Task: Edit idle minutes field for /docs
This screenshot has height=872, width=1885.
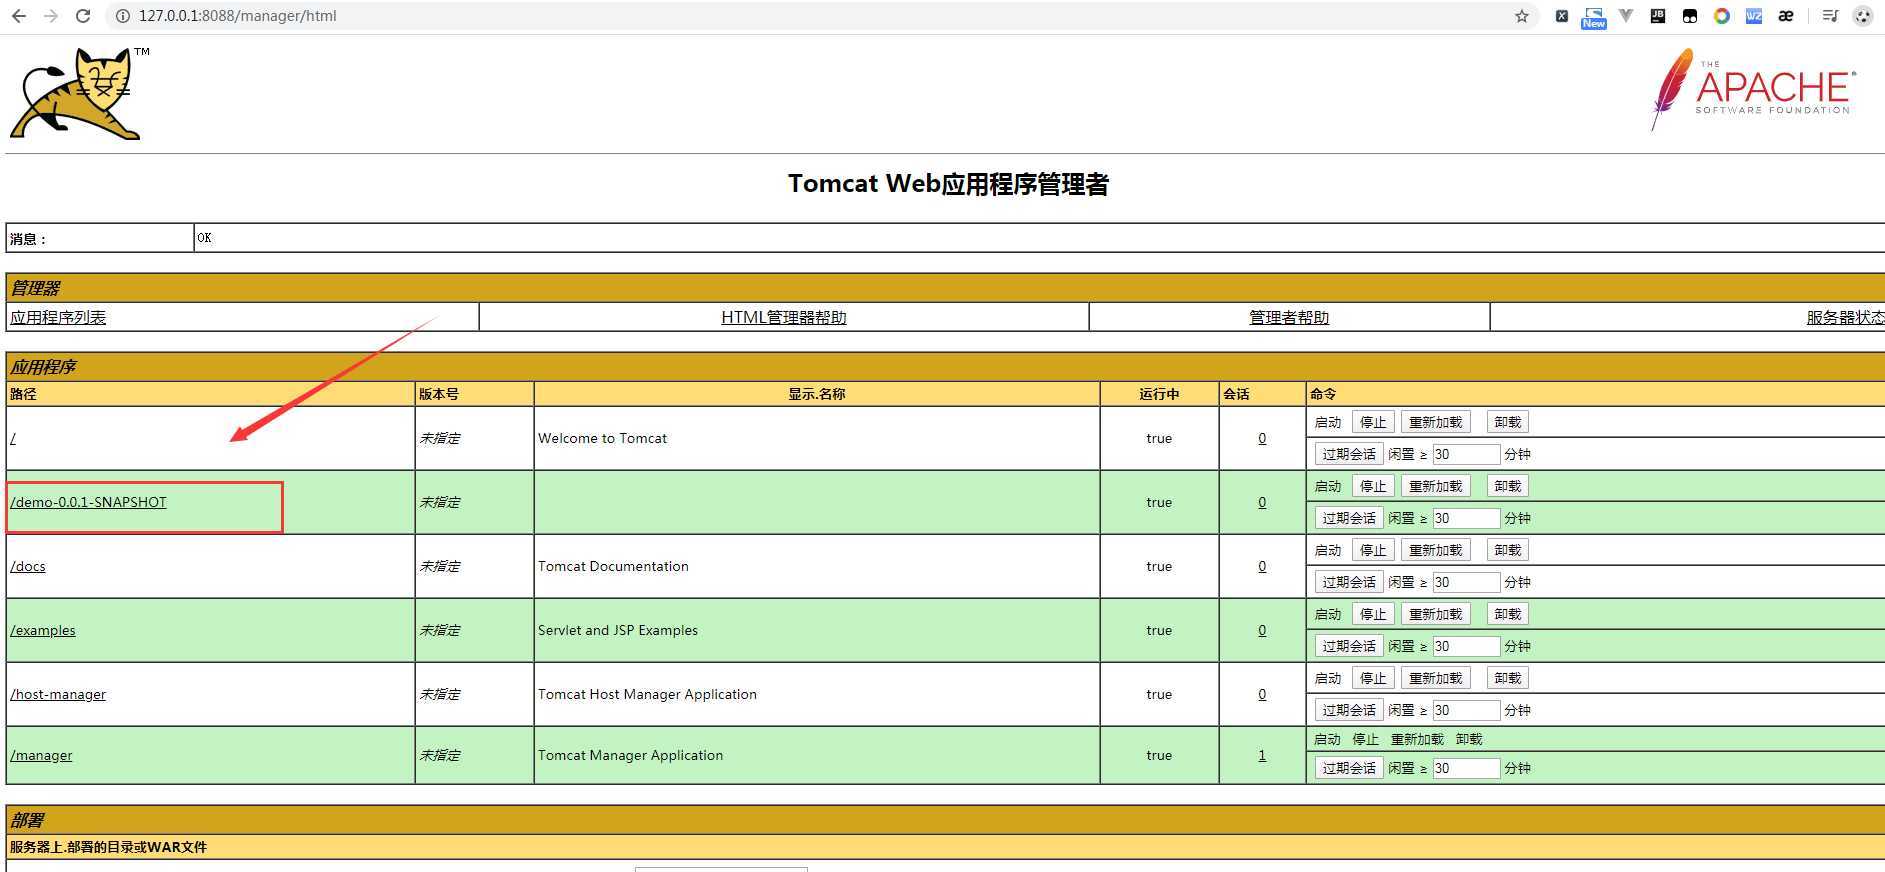Action: pyautogui.click(x=1466, y=582)
